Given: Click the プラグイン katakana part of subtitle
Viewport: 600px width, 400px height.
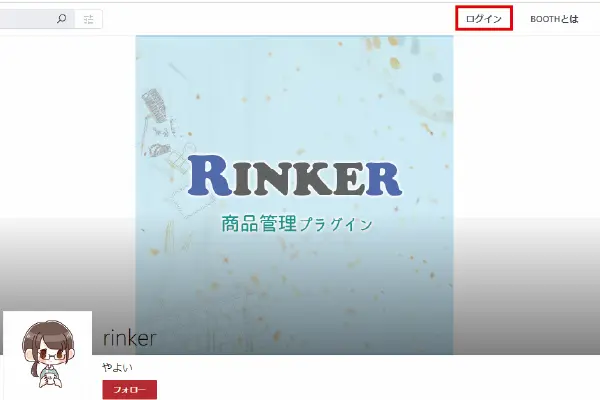Looking at the screenshot, I should [336, 224].
